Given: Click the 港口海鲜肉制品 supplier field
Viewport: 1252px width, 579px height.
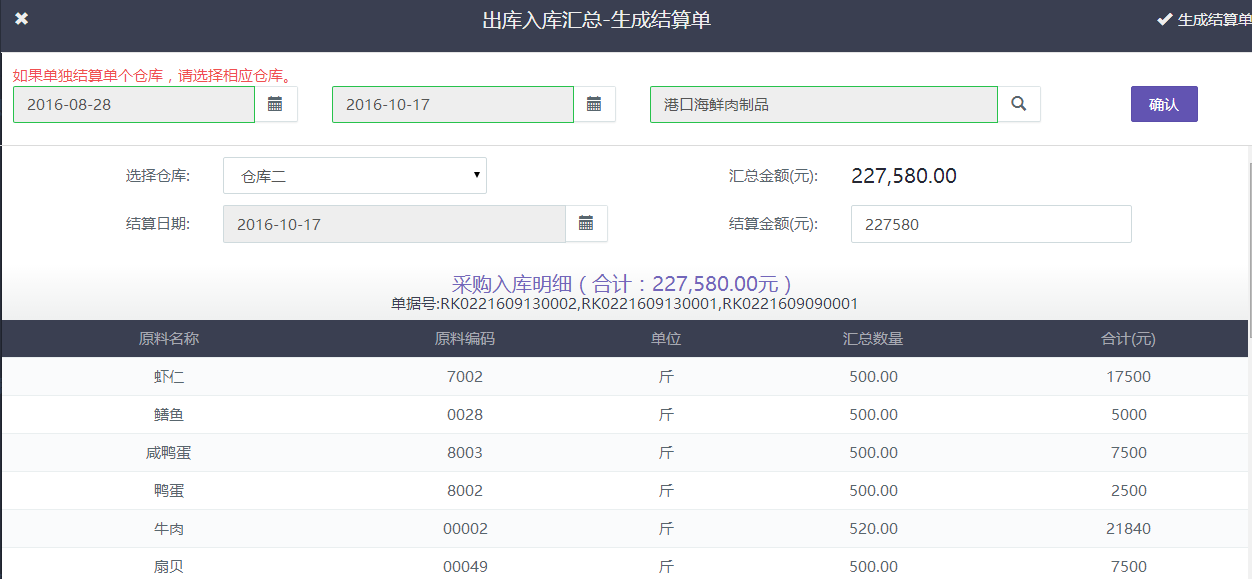Looking at the screenshot, I should click(x=823, y=104).
